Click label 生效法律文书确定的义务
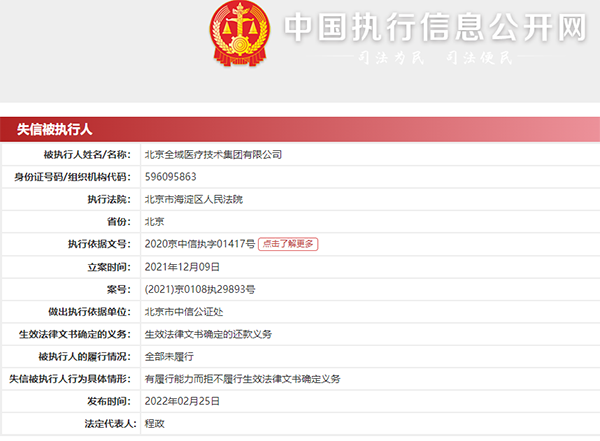This screenshot has height=441, width=600. click(x=75, y=334)
